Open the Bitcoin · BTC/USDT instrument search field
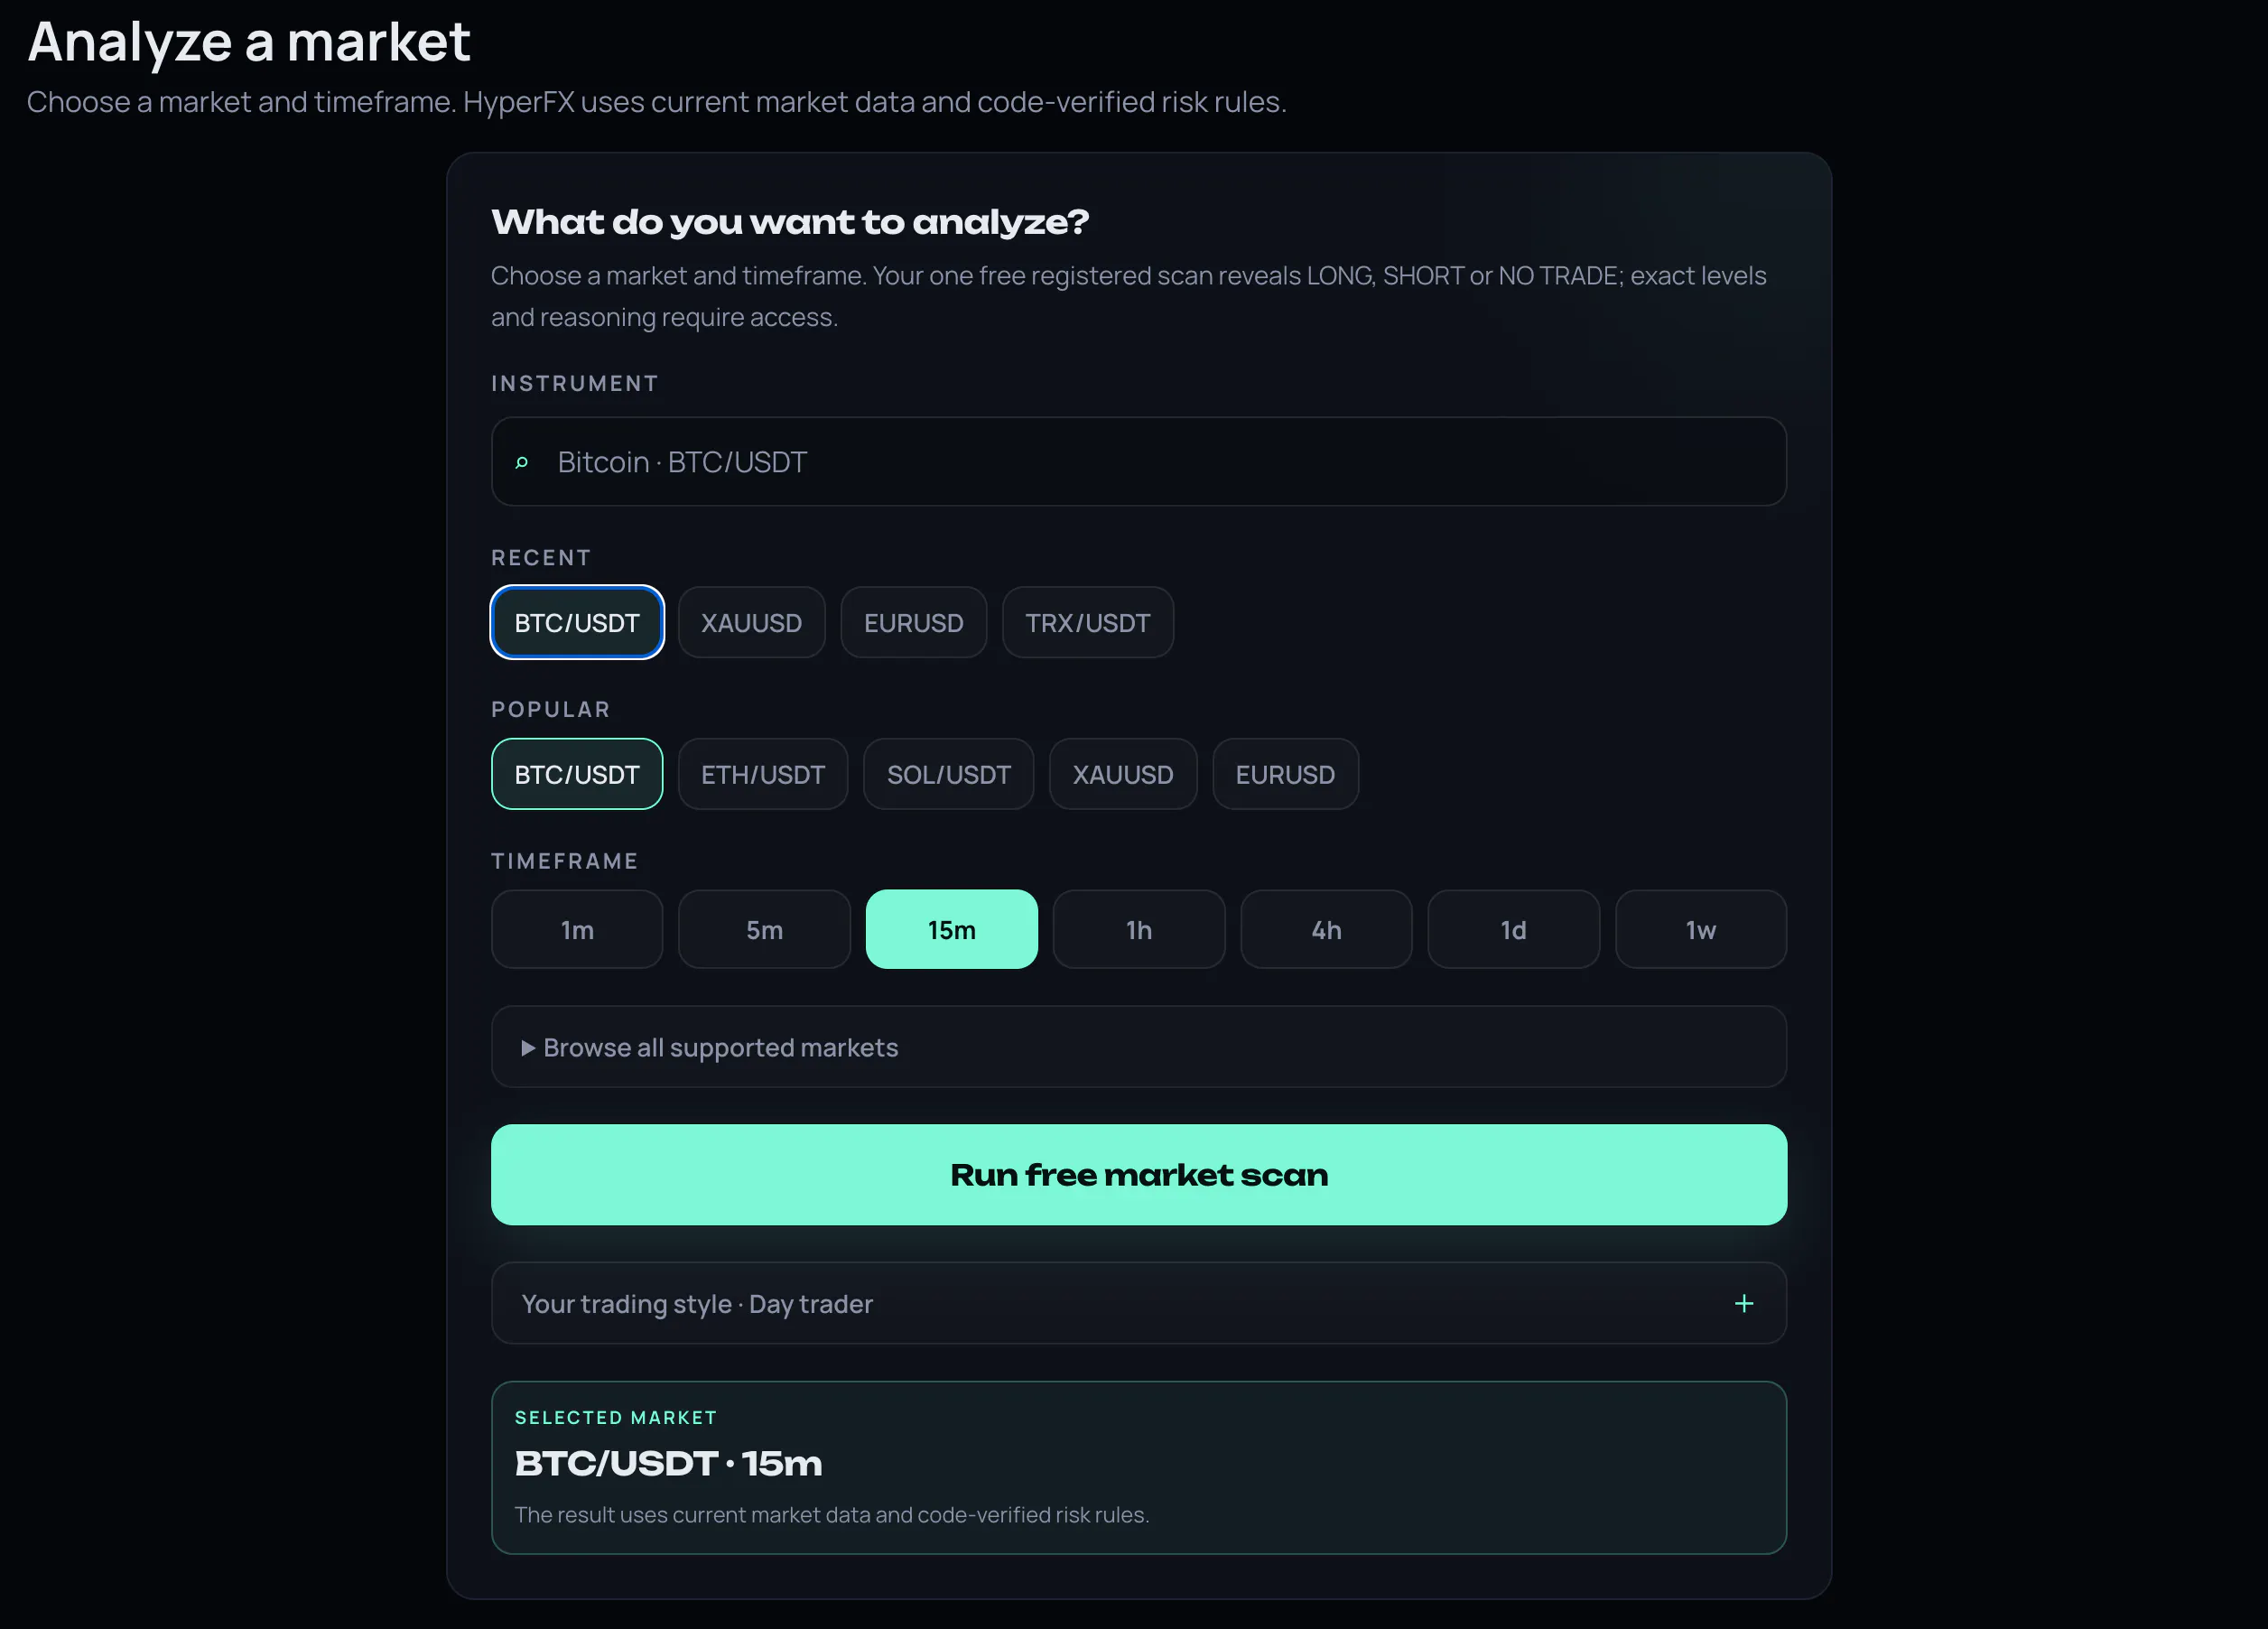Viewport: 2268px width, 1629px height. click(1138, 461)
